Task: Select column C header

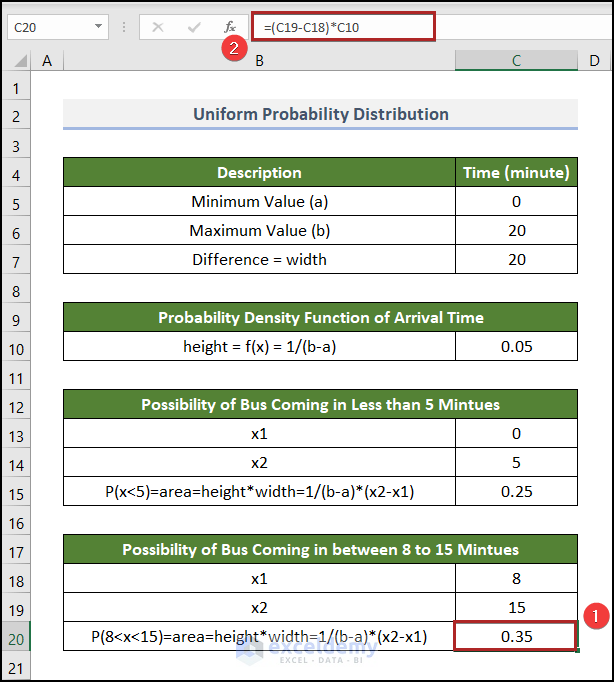Action: point(516,60)
